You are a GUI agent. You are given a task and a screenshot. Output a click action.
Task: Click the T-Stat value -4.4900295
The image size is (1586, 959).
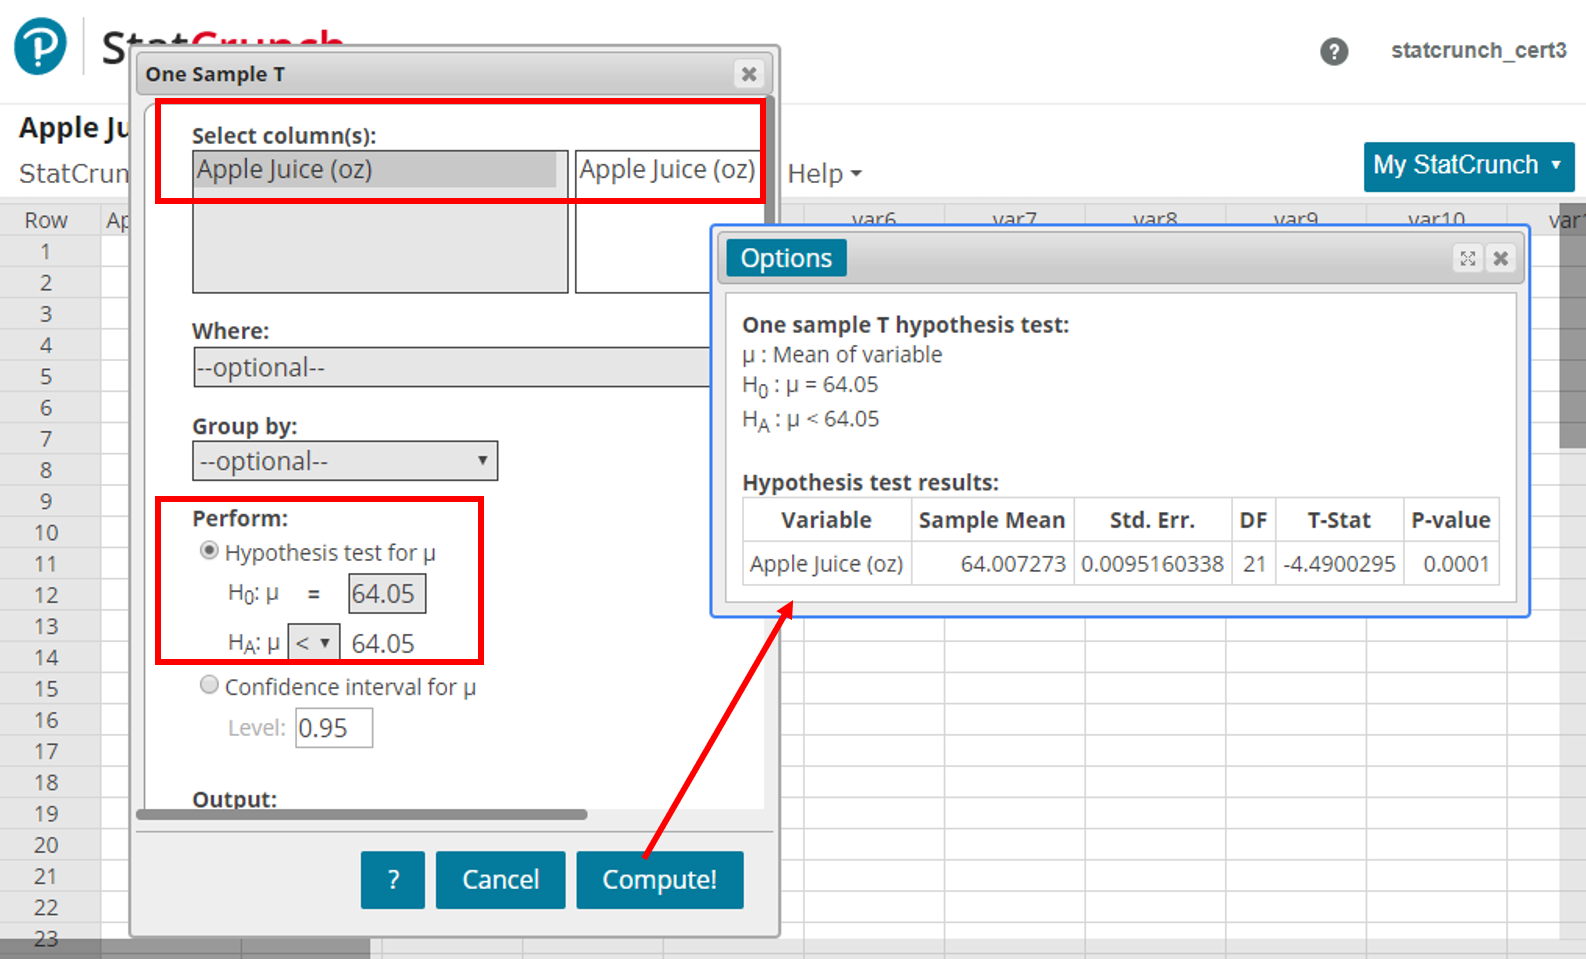click(1339, 564)
